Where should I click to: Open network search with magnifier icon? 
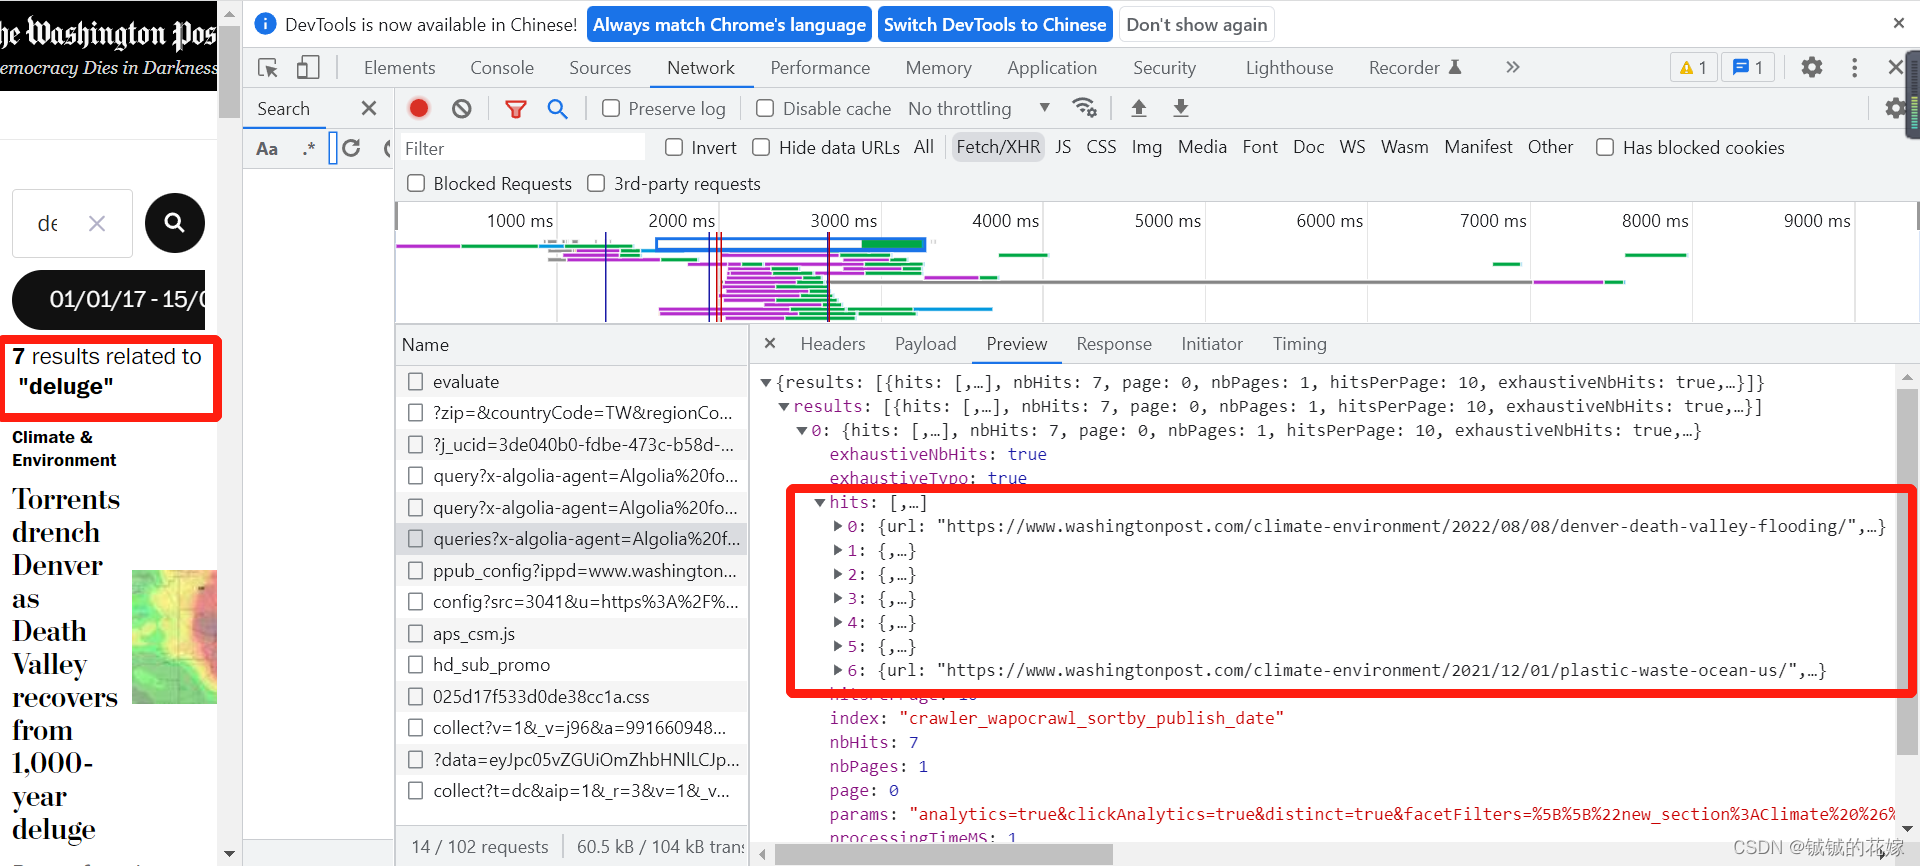(557, 108)
